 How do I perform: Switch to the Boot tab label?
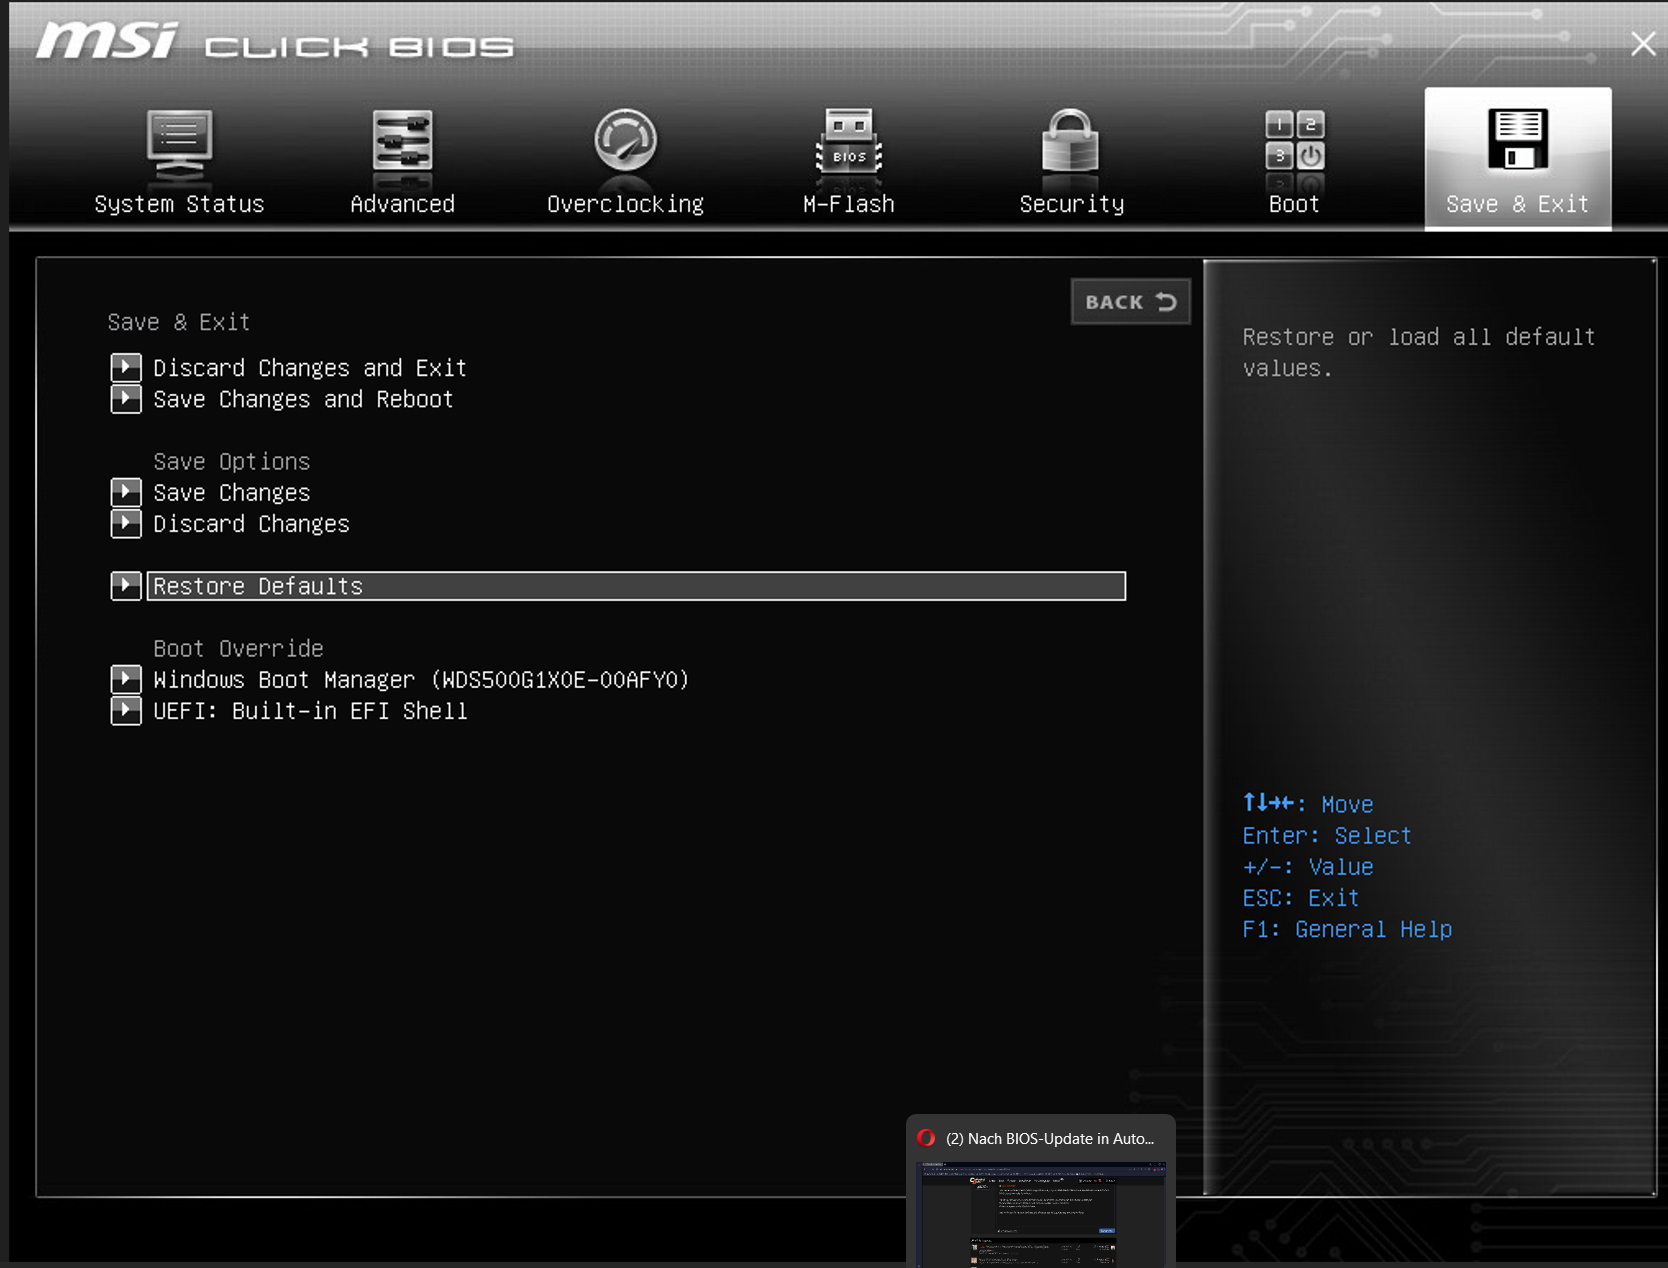pos(1294,204)
